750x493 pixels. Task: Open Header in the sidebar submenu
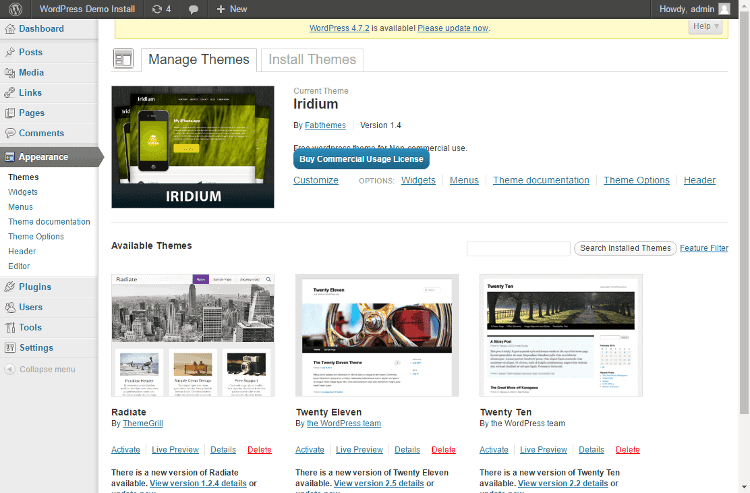click(x=22, y=252)
